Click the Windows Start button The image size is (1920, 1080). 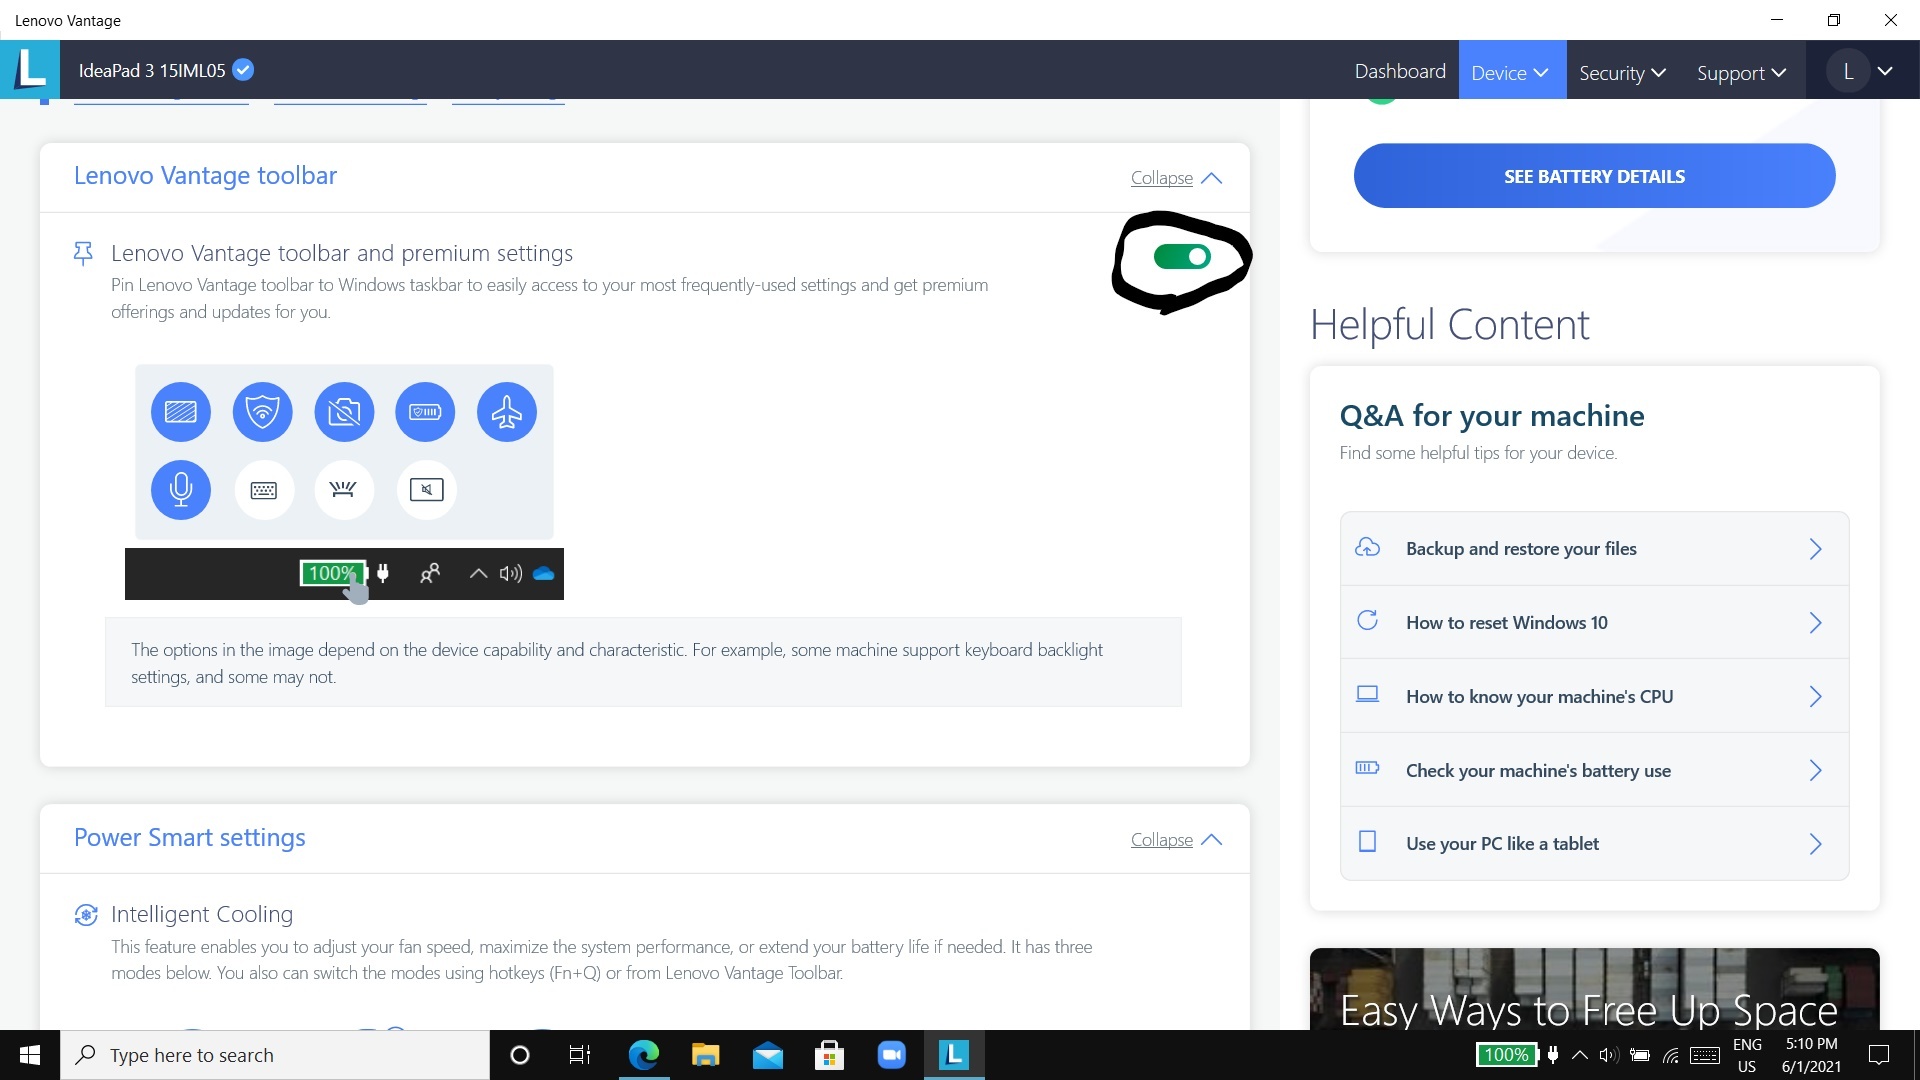(30, 1055)
